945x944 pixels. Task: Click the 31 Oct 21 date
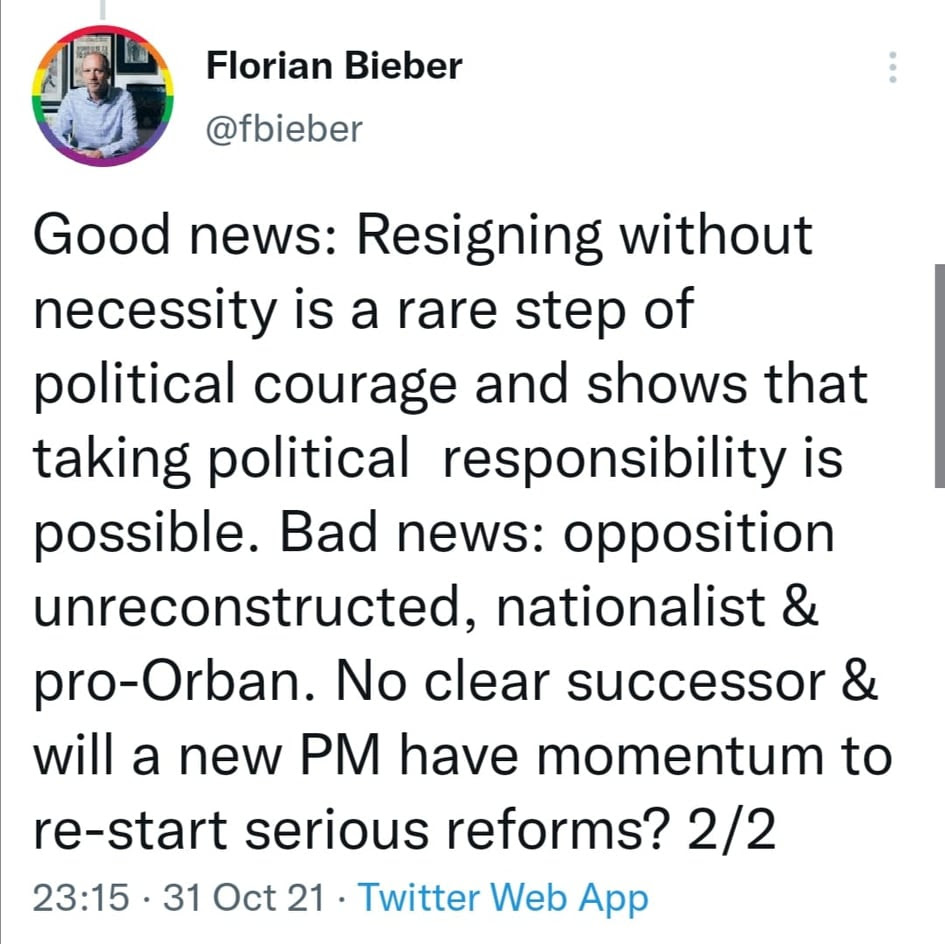tap(243, 897)
